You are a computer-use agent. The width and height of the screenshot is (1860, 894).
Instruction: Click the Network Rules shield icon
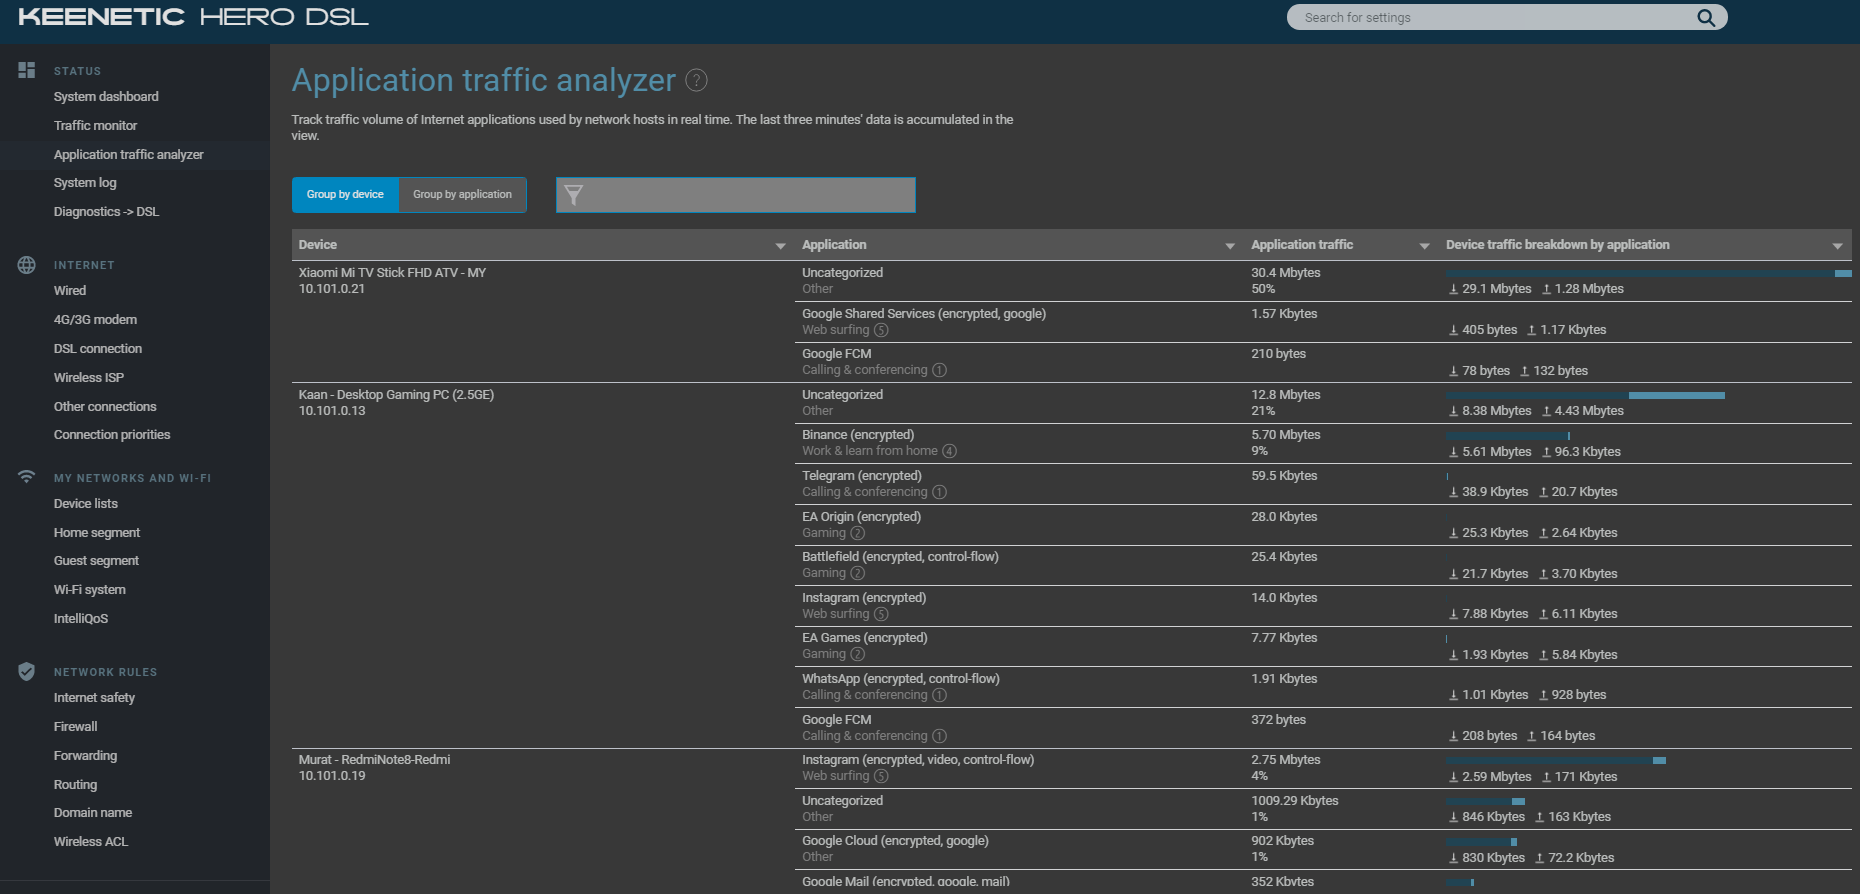point(27,671)
